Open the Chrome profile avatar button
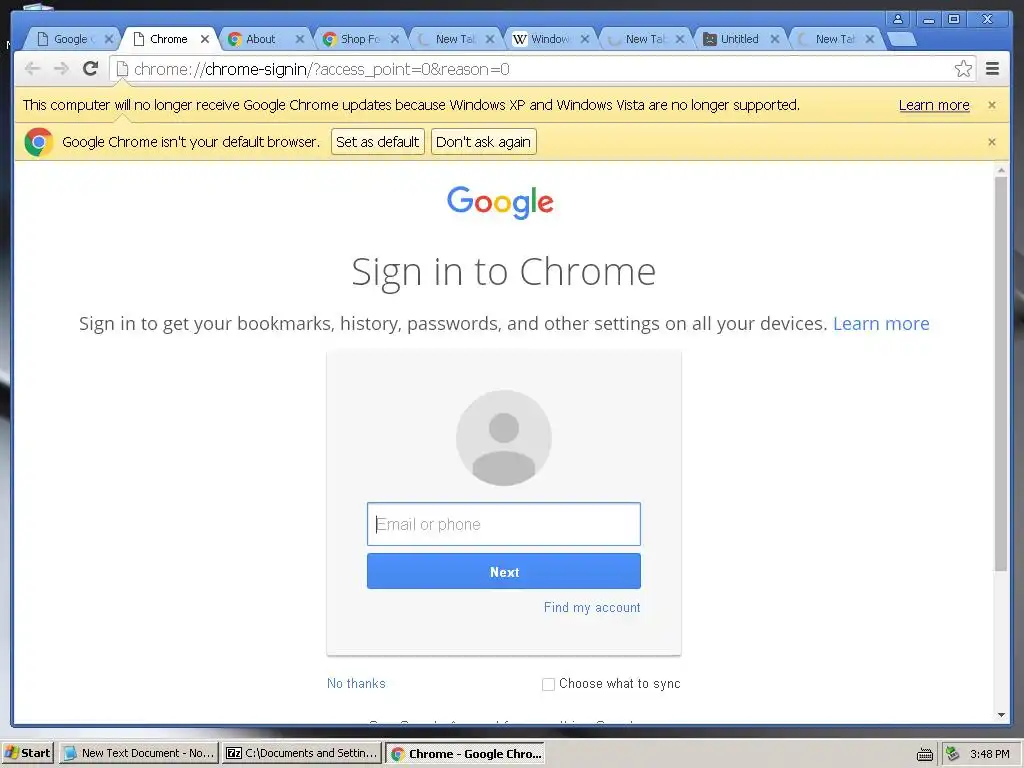This screenshot has height=768, width=1024. tap(898, 19)
